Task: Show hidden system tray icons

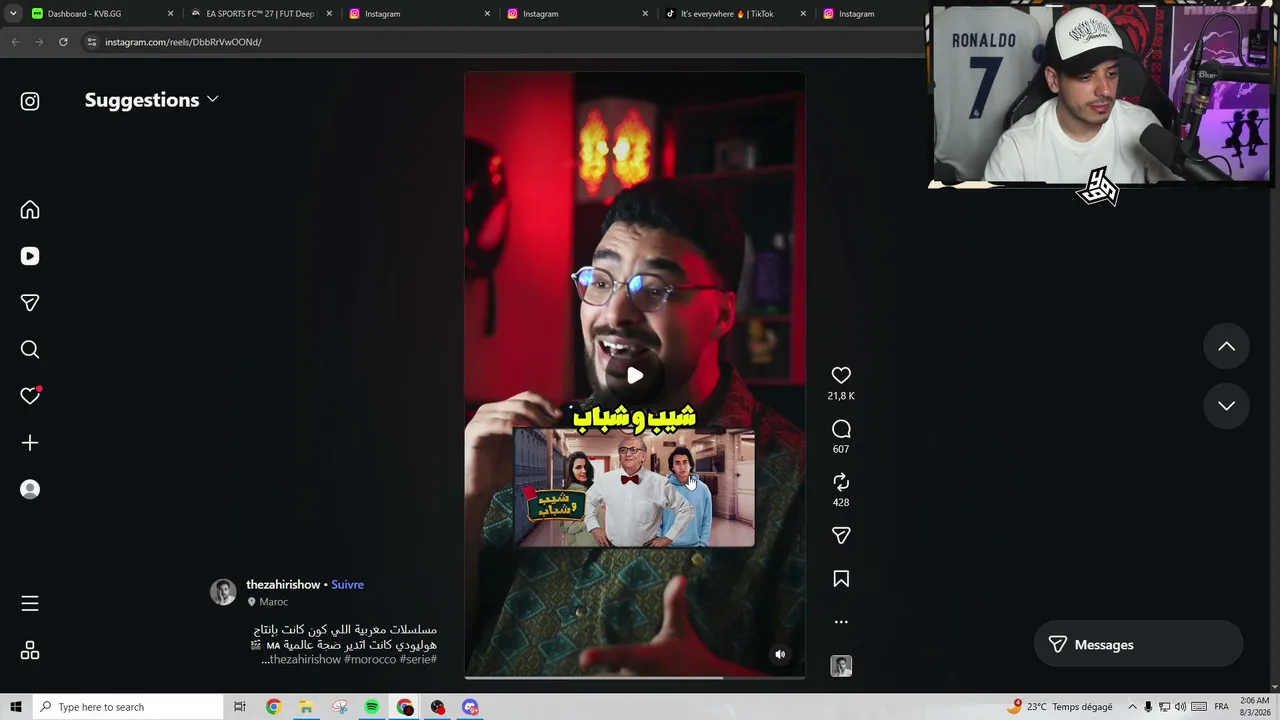Action: coord(1132,707)
